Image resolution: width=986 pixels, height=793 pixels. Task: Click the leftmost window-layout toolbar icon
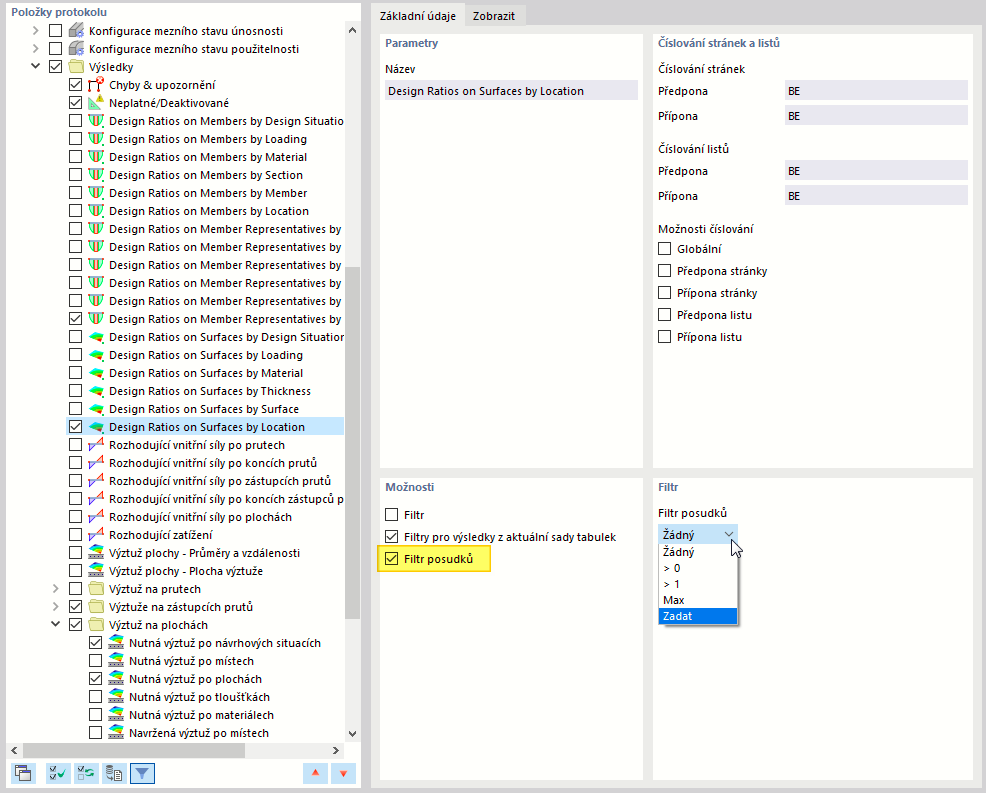click(x=23, y=773)
